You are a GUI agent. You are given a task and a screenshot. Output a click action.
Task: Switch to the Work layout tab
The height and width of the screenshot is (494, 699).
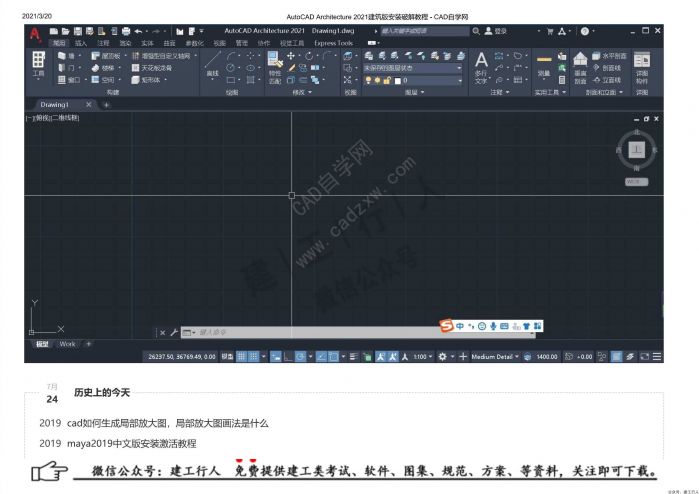(x=67, y=344)
